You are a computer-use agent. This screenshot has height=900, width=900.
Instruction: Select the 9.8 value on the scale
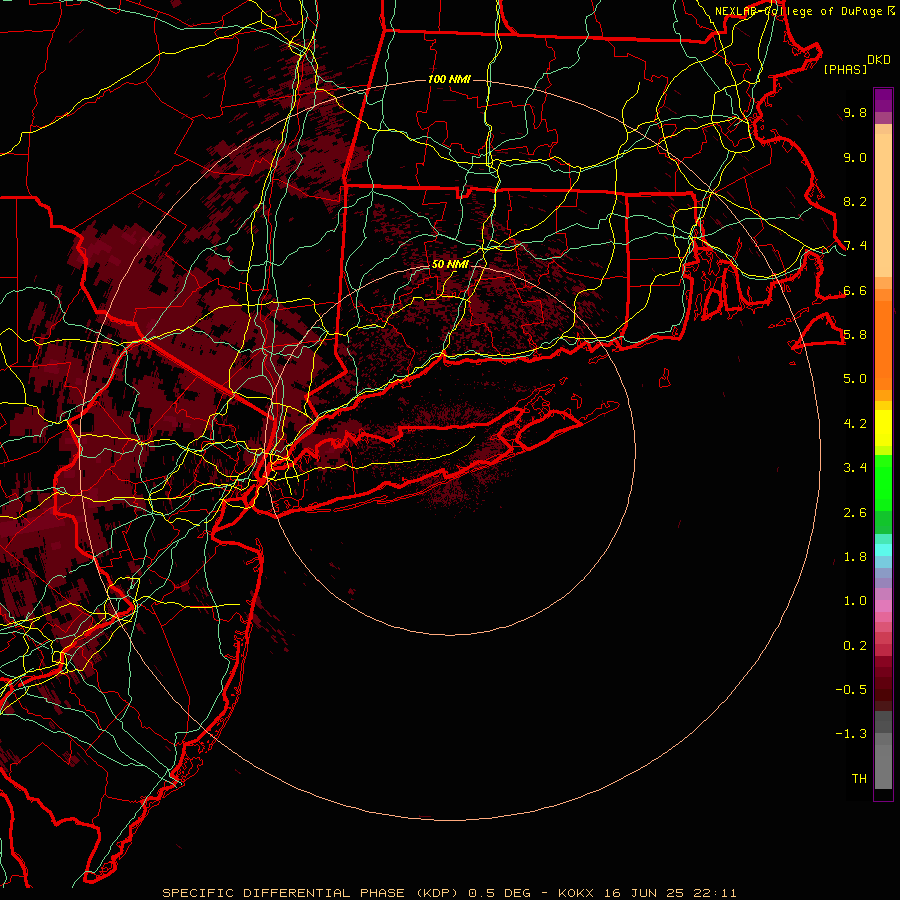click(x=855, y=112)
